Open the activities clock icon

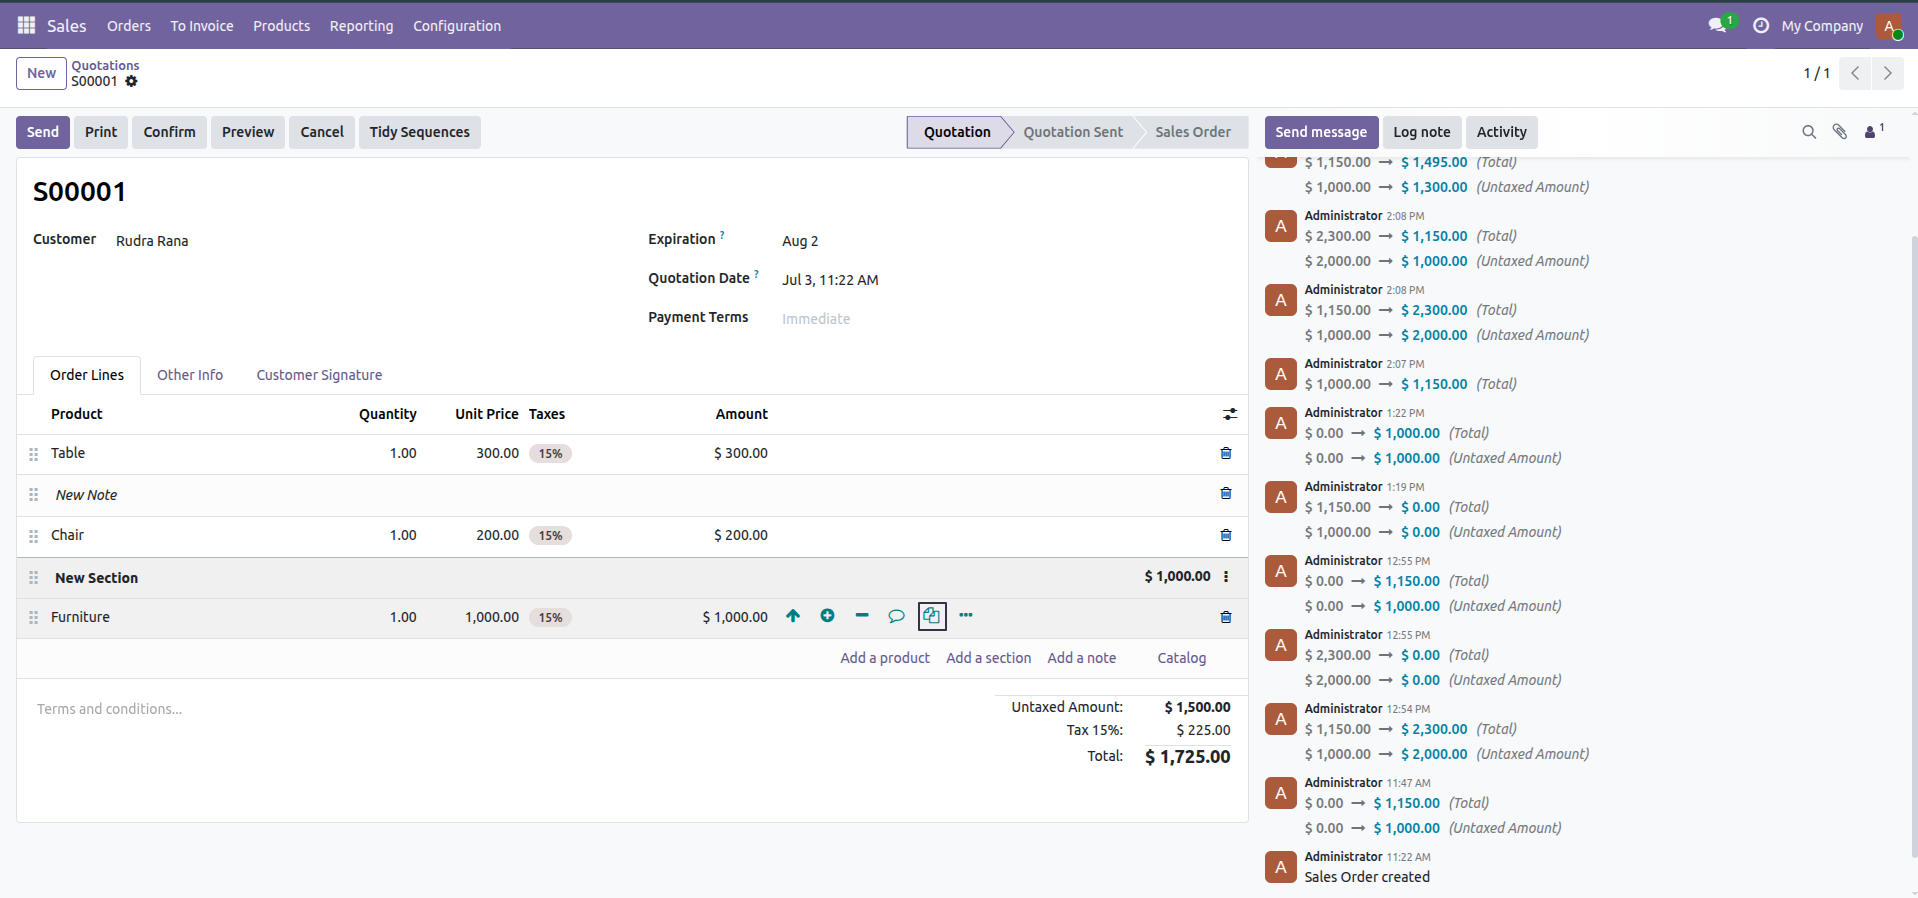1761,25
